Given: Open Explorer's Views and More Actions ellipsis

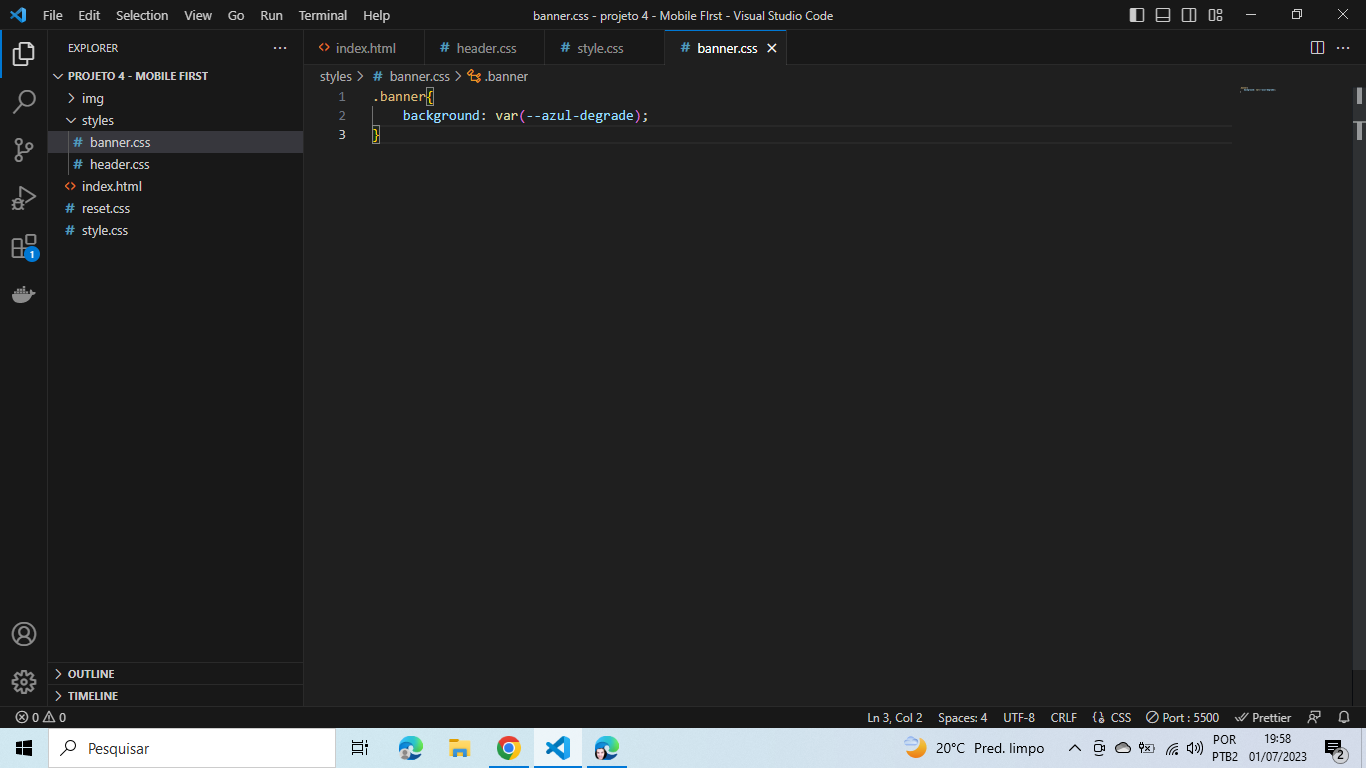Looking at the screenshot, I should pos(280,48).
